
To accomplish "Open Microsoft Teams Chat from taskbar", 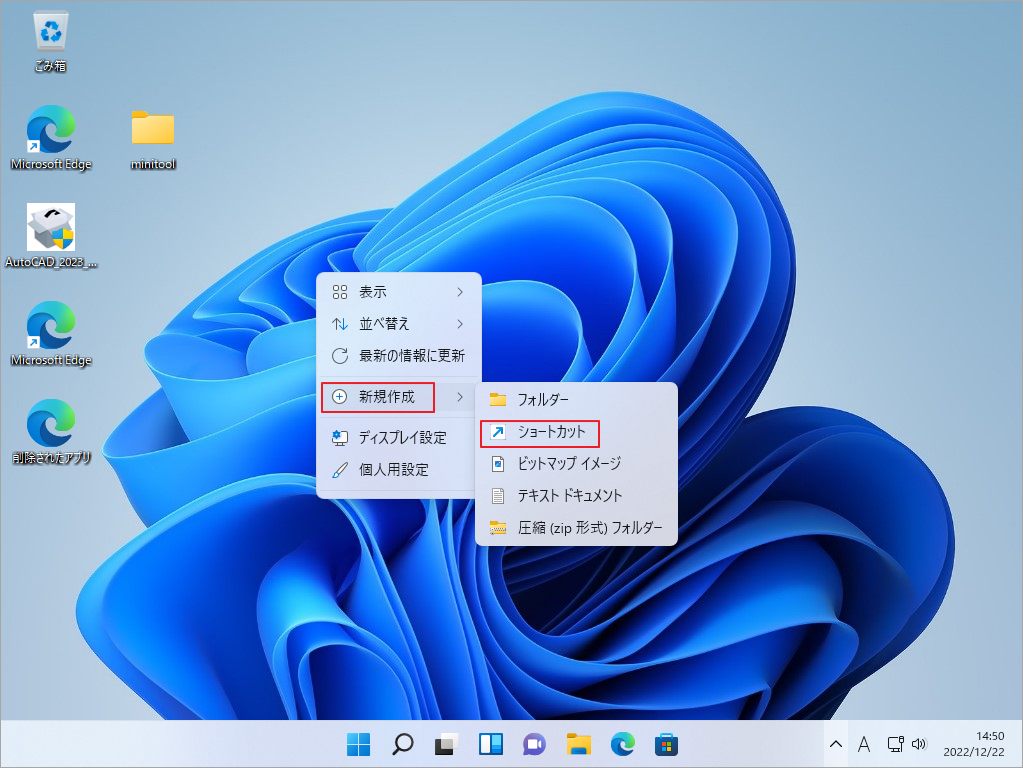I will tap(533, 745).
